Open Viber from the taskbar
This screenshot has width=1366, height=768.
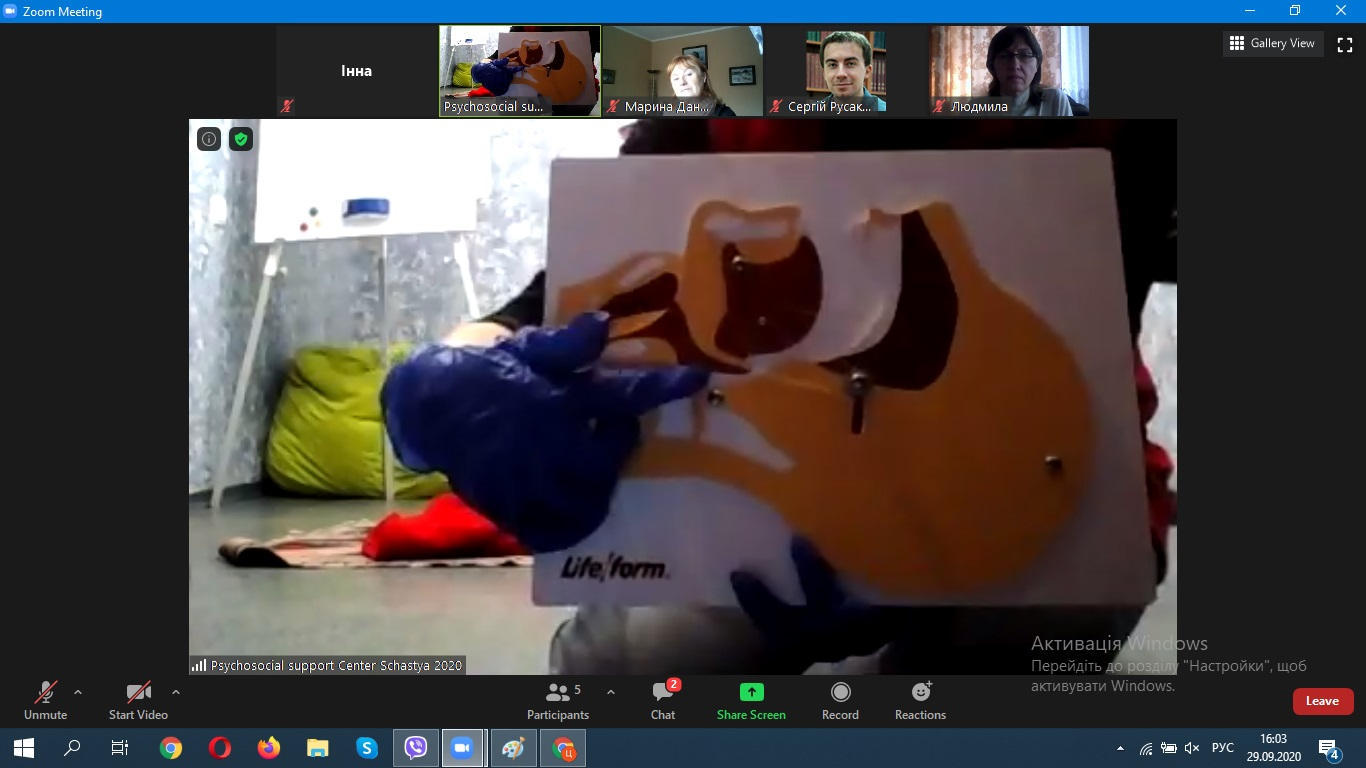pyautogui.click(x=416, y=748)
